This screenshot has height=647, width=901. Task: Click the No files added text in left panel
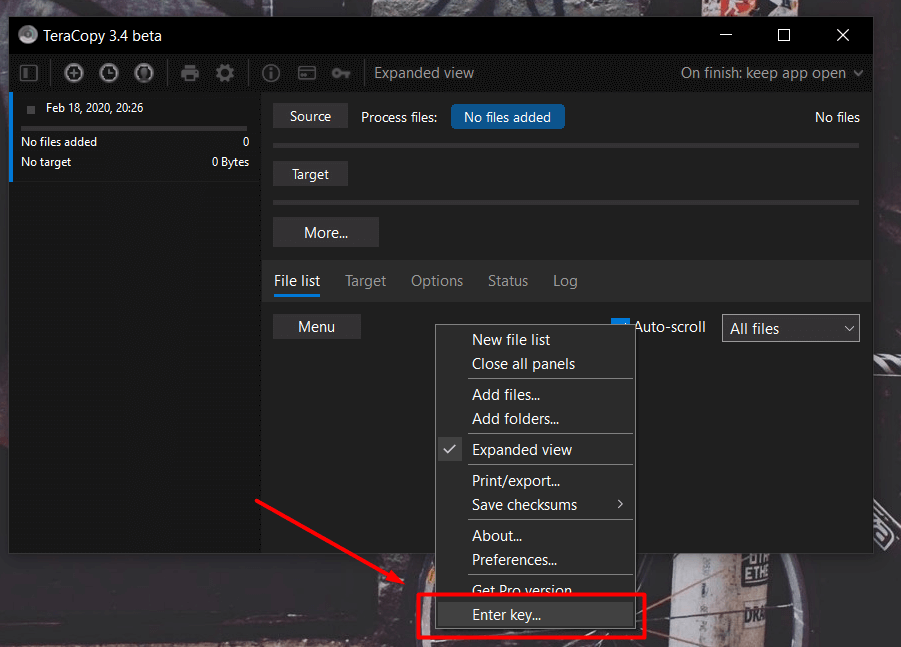[59, 141]
